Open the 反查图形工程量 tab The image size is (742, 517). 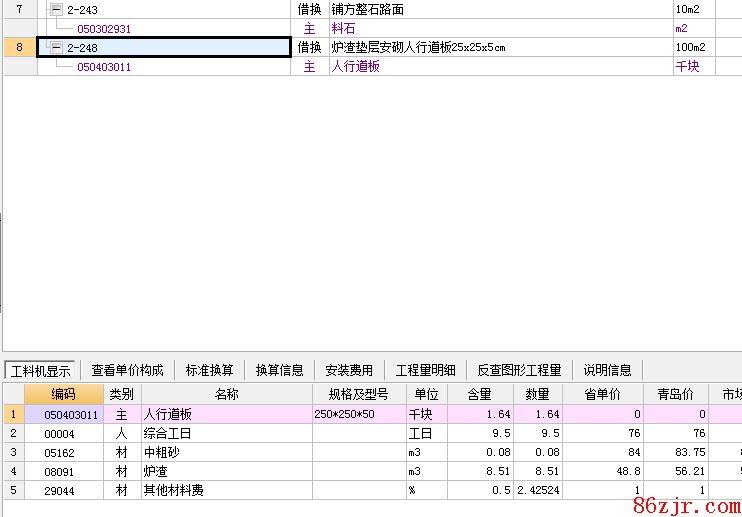519,370
